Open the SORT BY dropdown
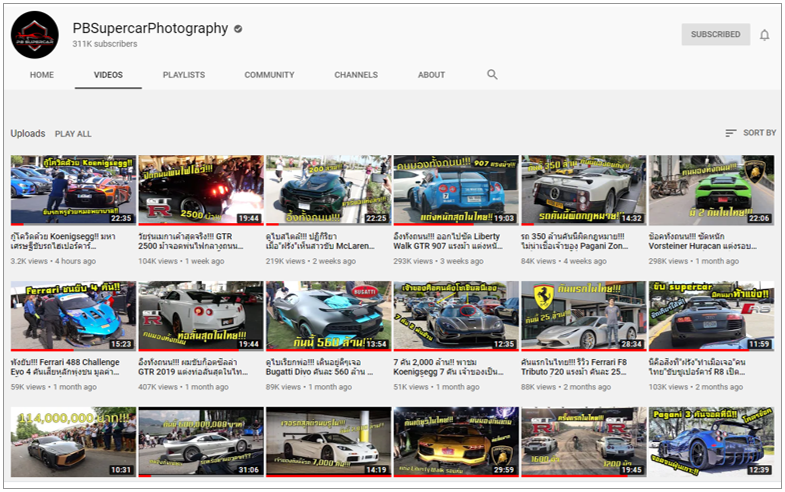Screen dimensions: 785x492 click(750, 133)
